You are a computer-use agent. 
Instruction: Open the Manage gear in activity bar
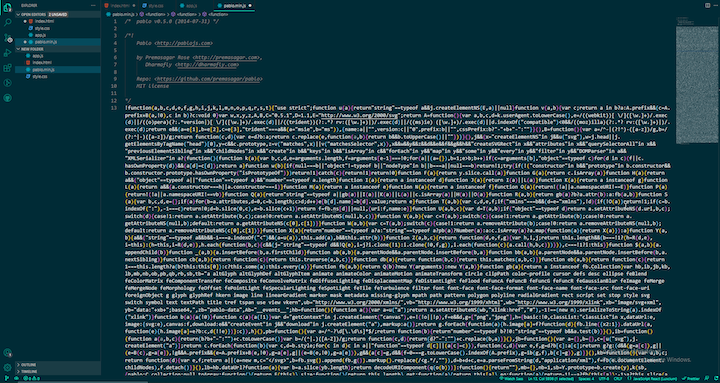pyautogui.click(x=7, y=367)
